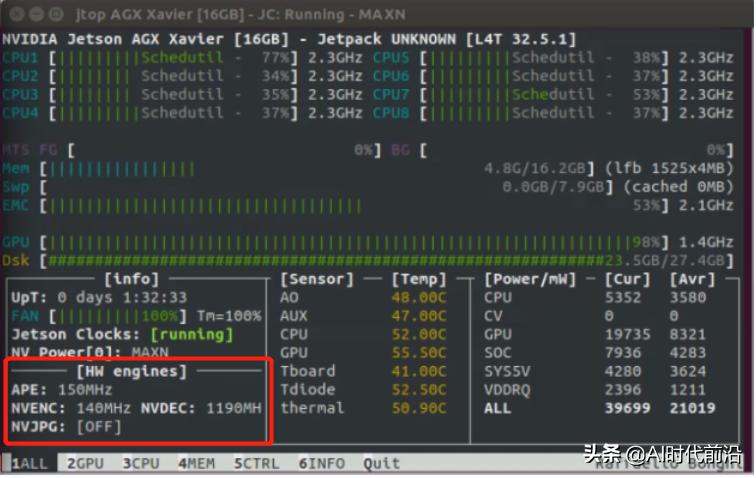The height and width of the screenshot is (478, 756).
Task: Click the Mem usage bar
Action: 317,169
